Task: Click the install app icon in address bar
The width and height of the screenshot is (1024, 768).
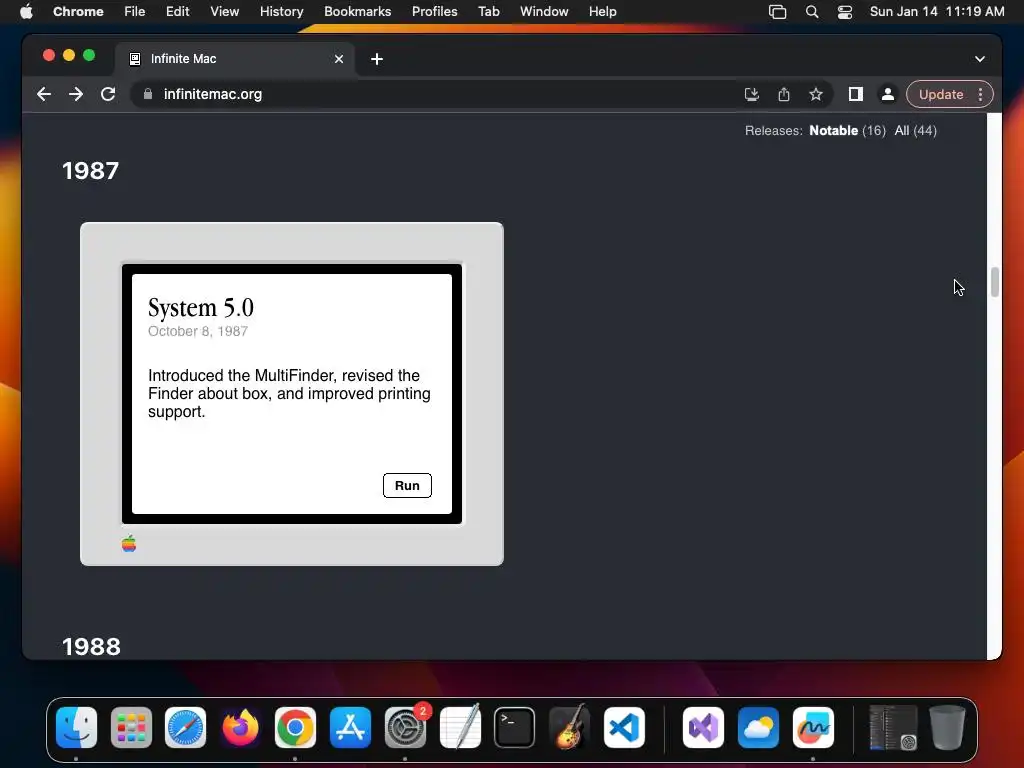Action: pyautogui.click(x=752, y=94)
